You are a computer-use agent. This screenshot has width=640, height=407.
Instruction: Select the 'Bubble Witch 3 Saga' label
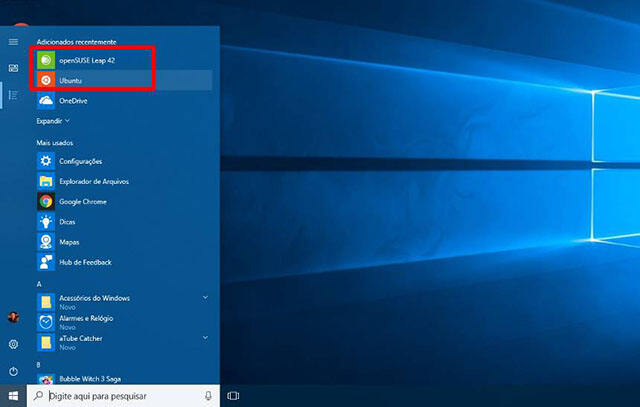(x=90, y=379)
